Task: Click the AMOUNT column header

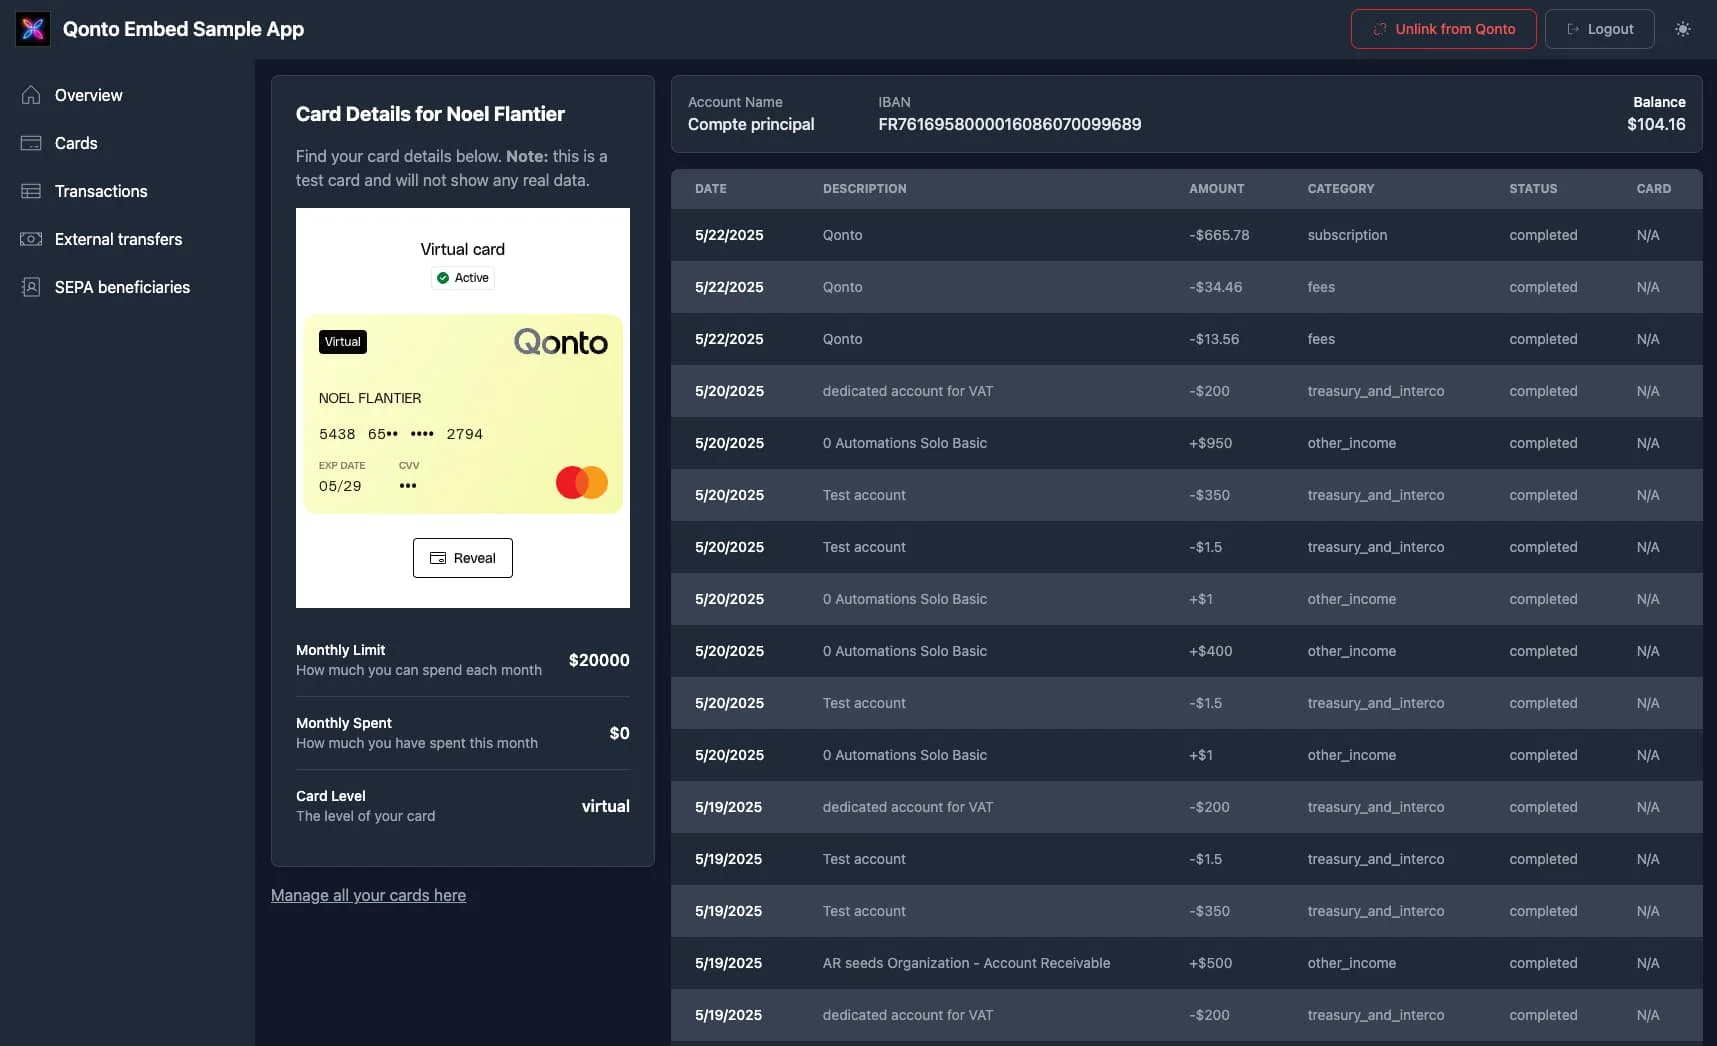Action: point(1217,188)
